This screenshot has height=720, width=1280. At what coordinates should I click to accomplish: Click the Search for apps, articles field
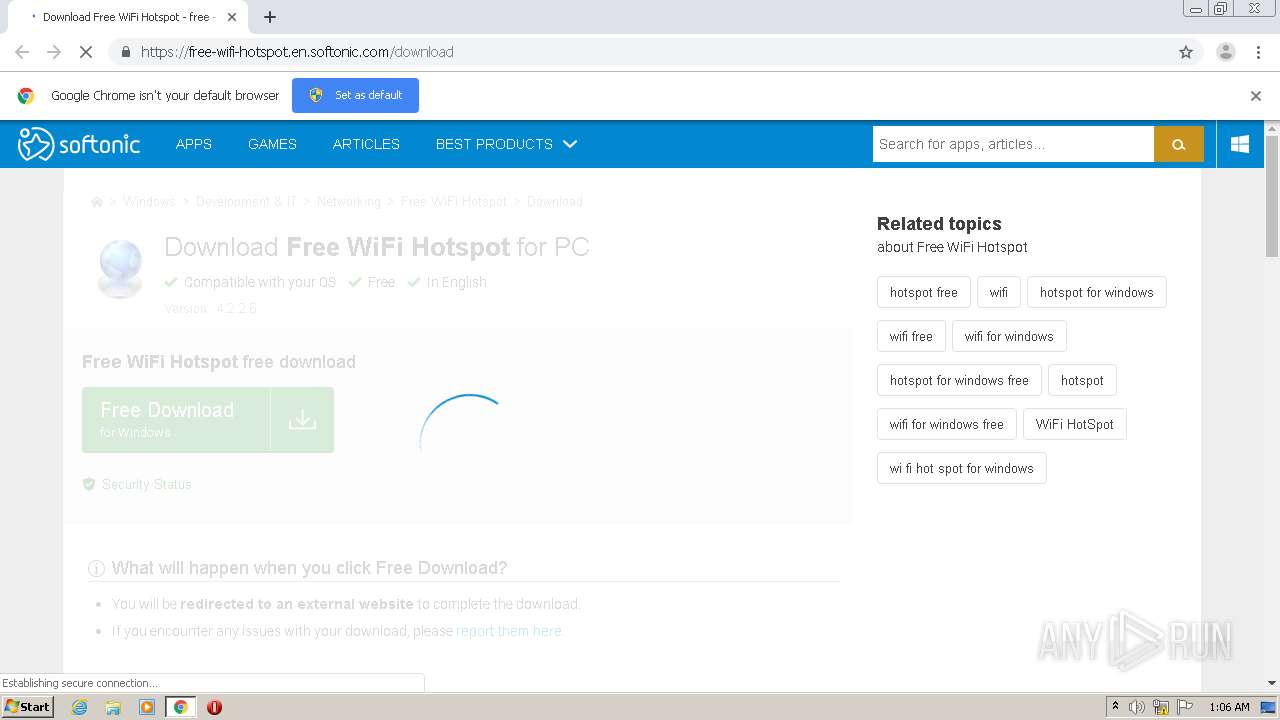(1013, 144)
